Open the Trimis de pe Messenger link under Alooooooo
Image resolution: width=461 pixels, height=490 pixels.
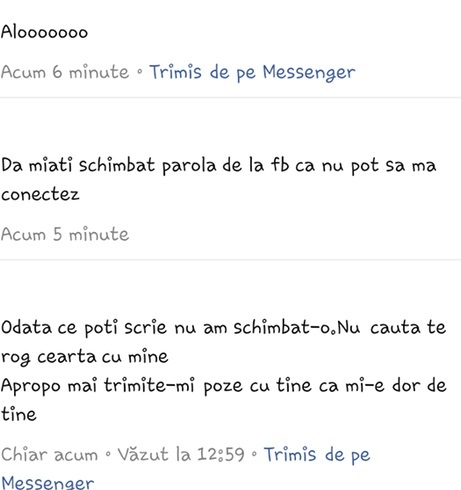point(252,72)
